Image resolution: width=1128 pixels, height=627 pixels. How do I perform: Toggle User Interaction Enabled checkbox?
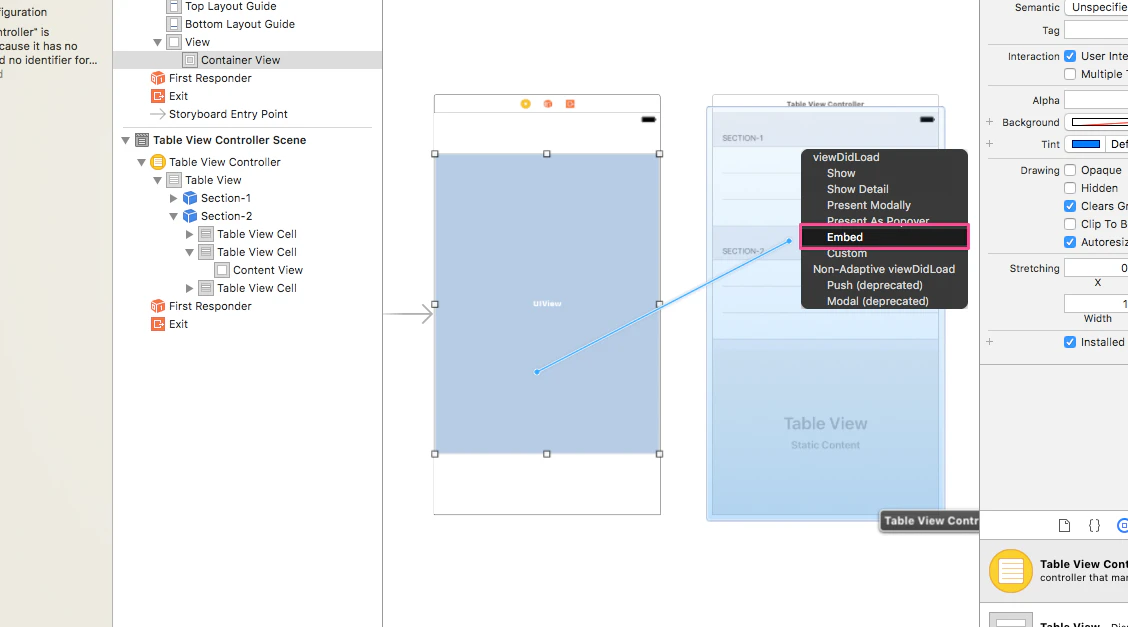1070,56
